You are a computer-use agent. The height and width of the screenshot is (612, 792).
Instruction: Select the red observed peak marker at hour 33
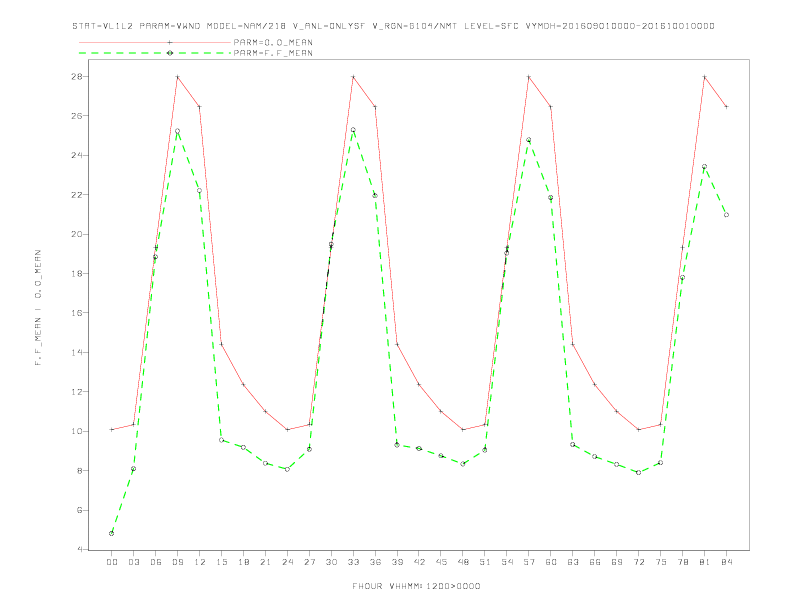[x=353, y=77]
